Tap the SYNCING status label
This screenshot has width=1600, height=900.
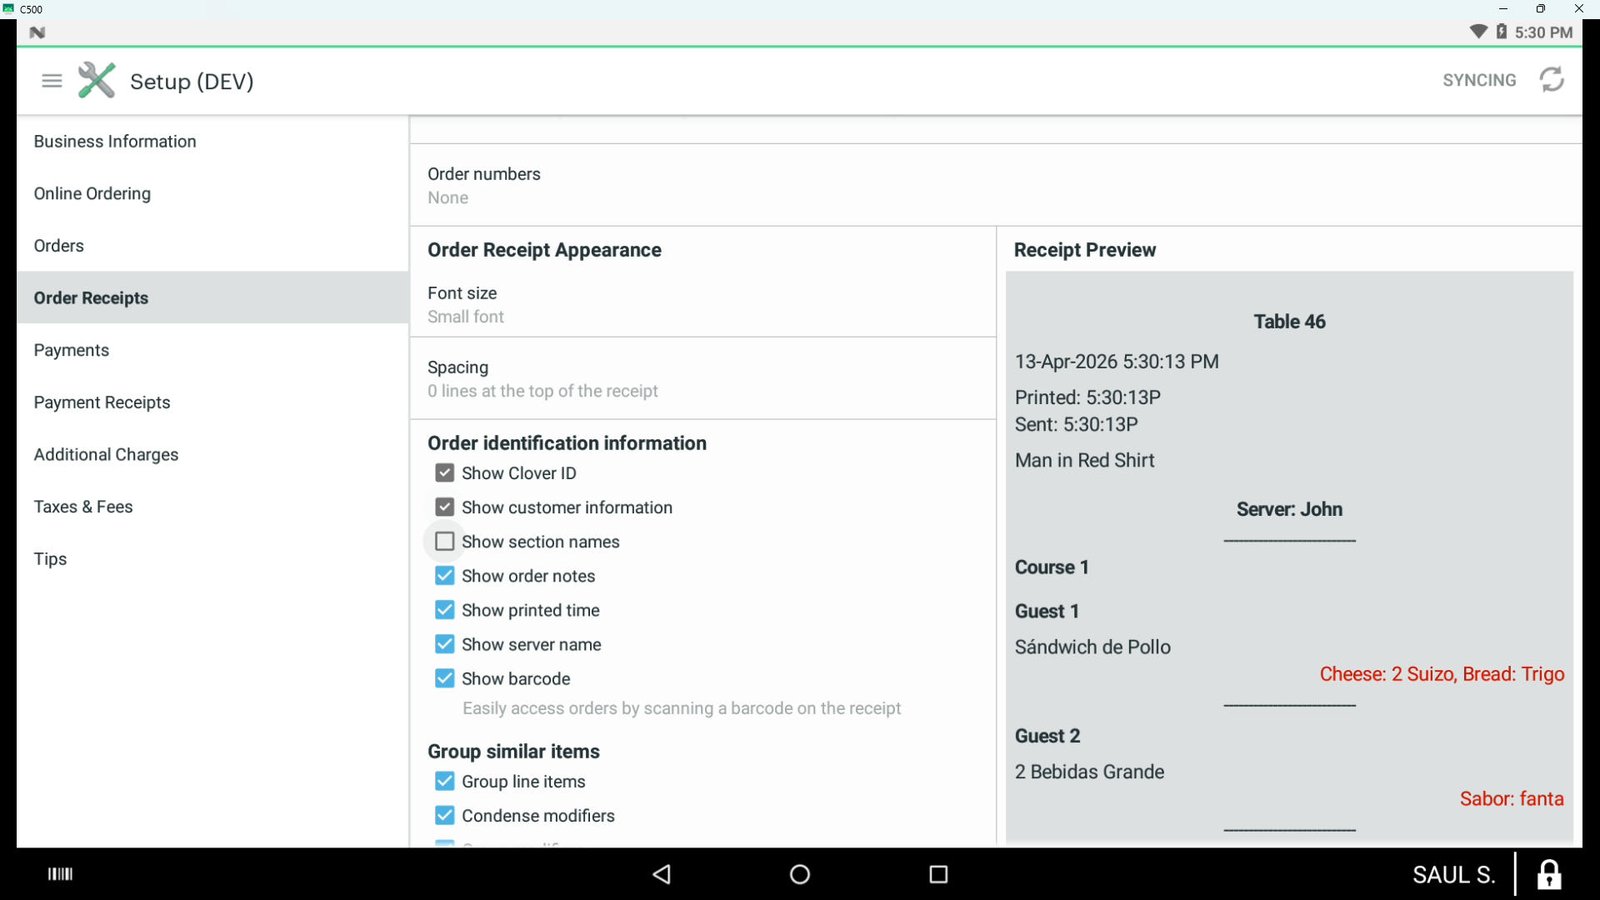point(1479,80)
